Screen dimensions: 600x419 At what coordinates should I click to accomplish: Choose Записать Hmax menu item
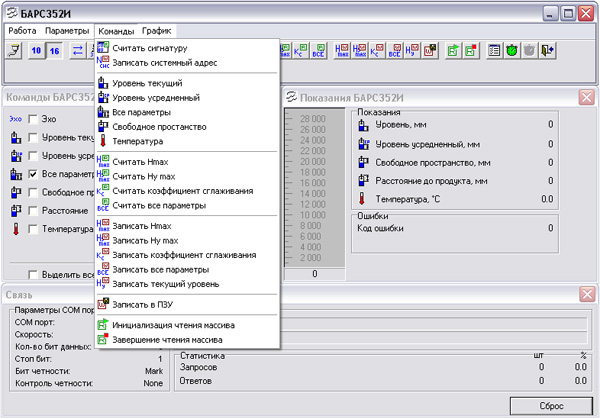coord(188,226)
